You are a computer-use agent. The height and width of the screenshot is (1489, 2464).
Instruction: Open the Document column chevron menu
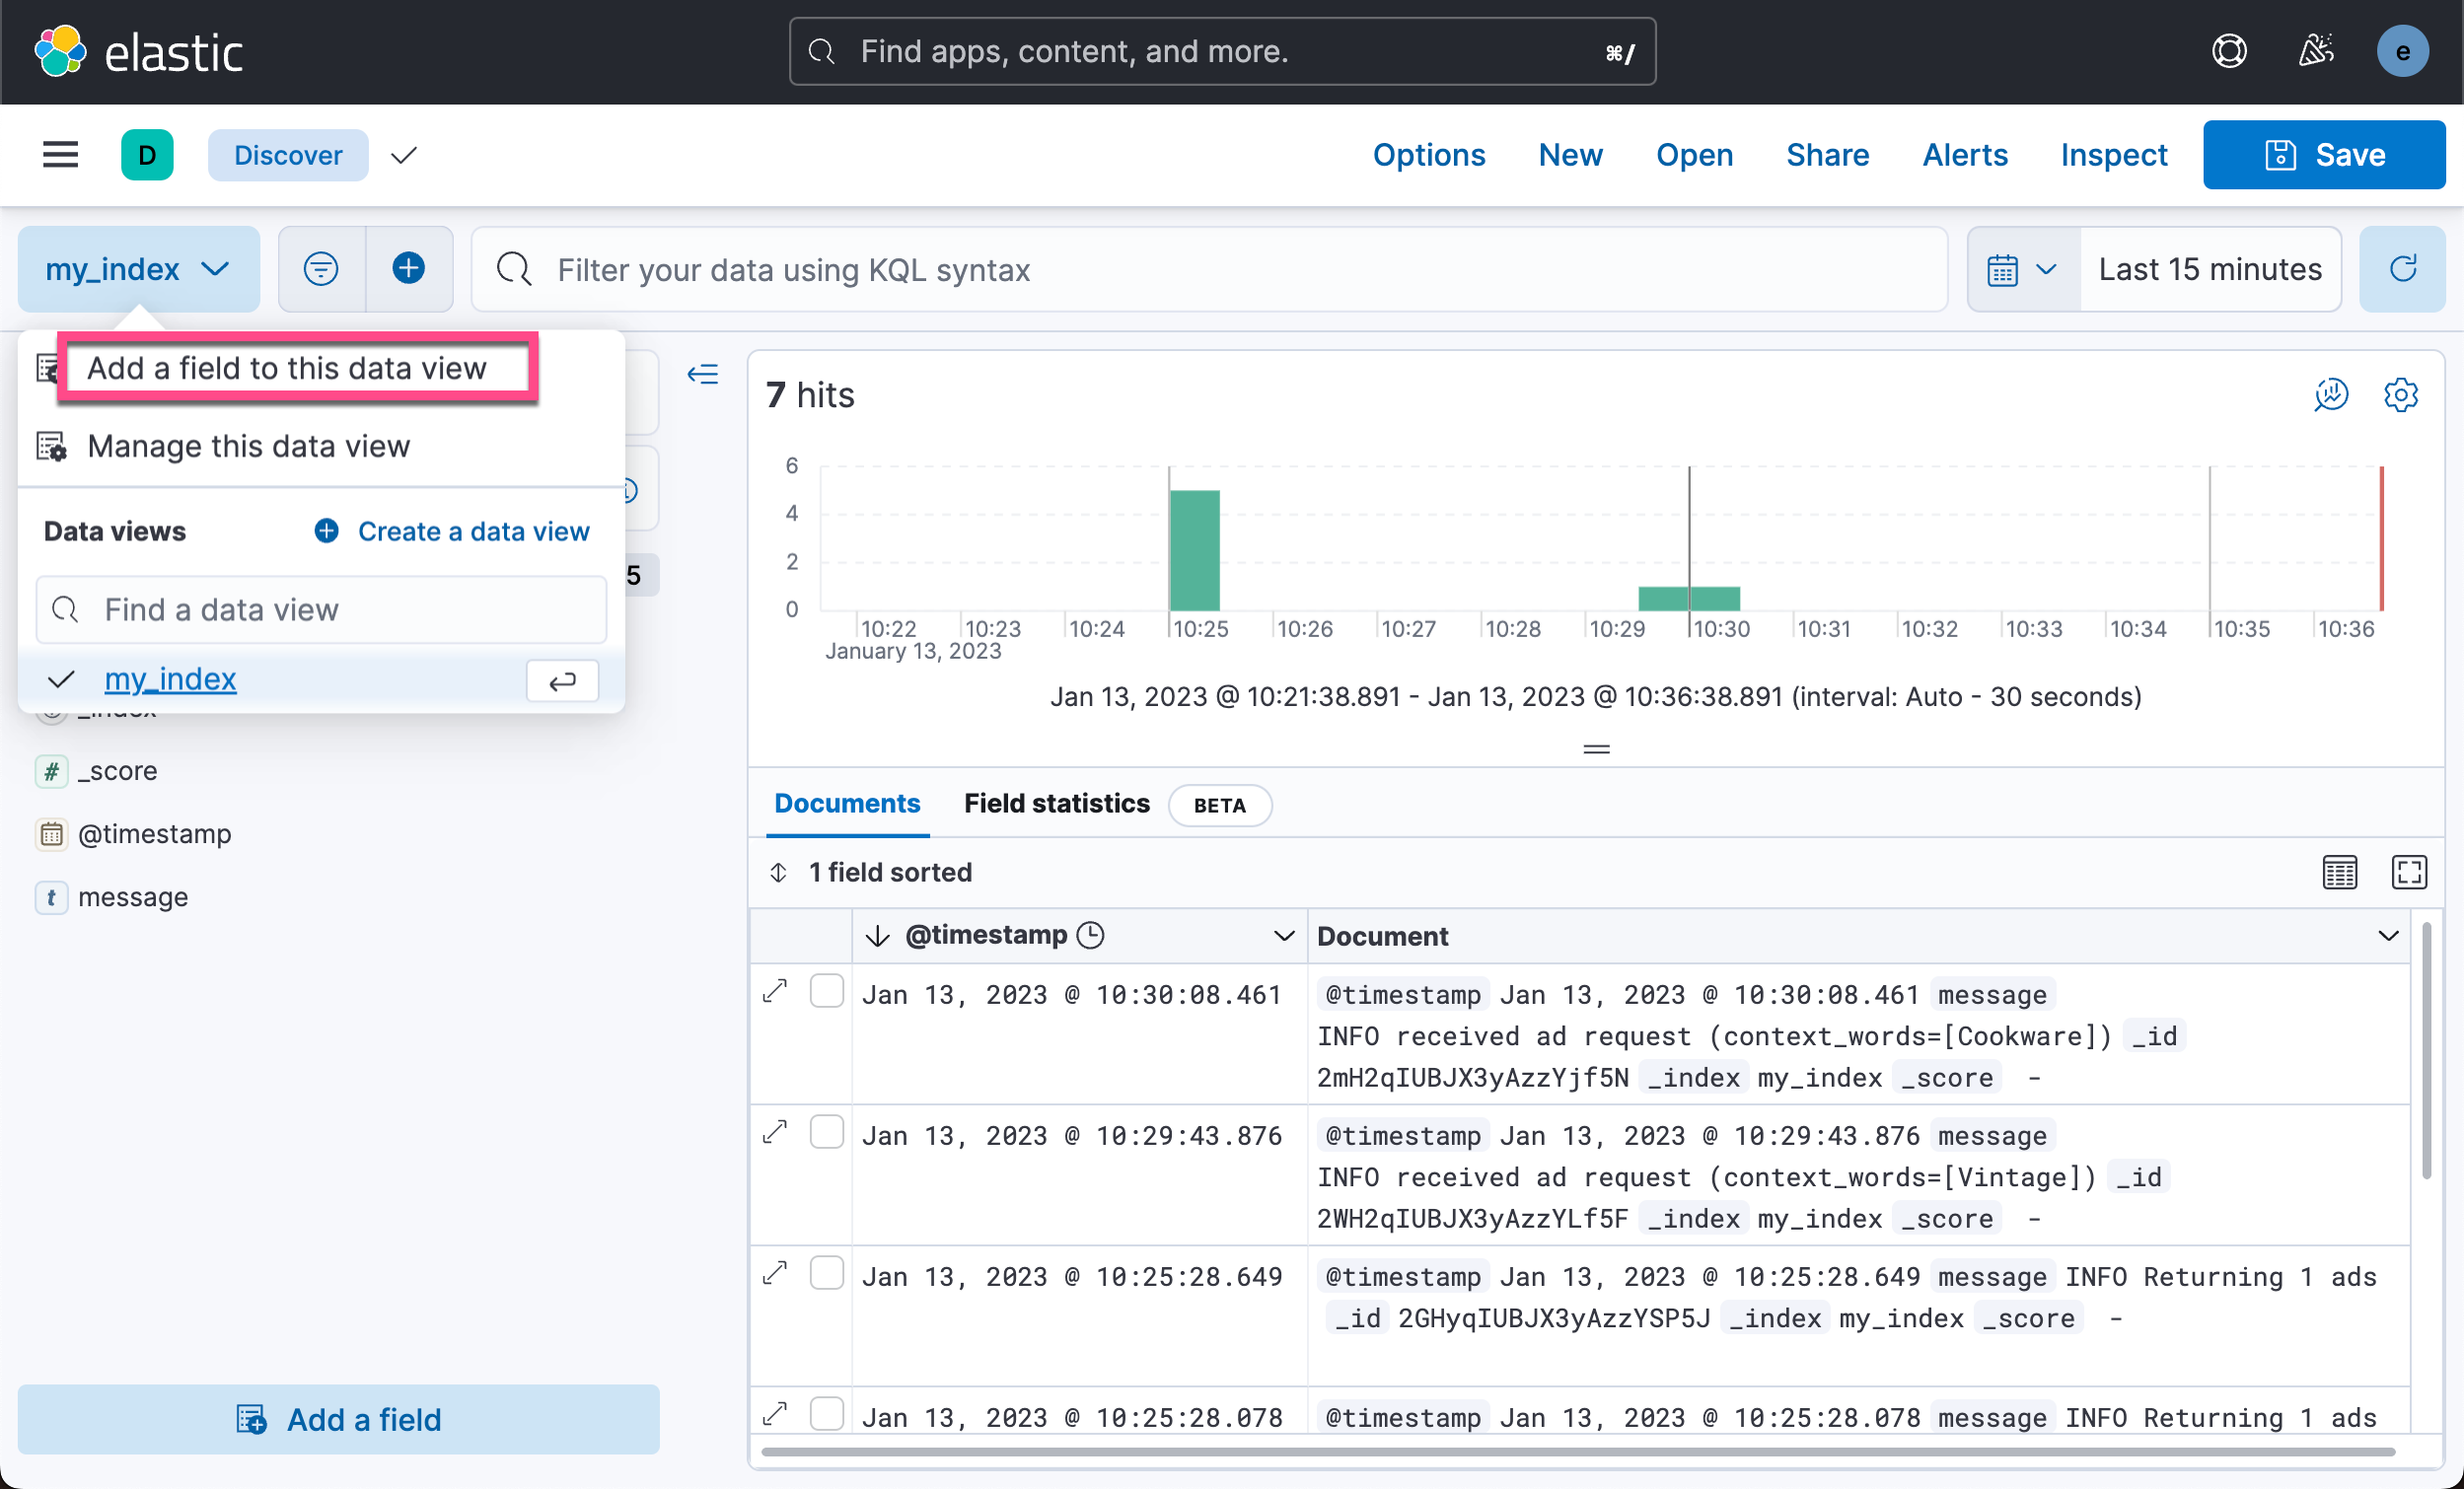(x=2389, y=935)
